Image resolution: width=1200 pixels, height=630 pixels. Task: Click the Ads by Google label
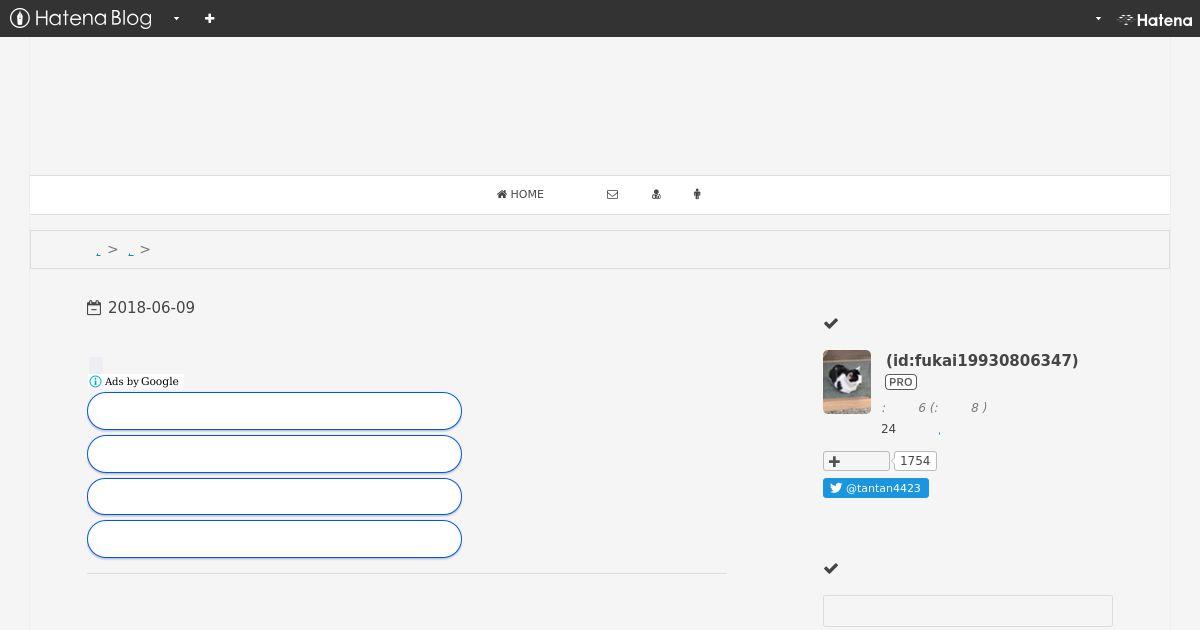(x=142, y=381)
